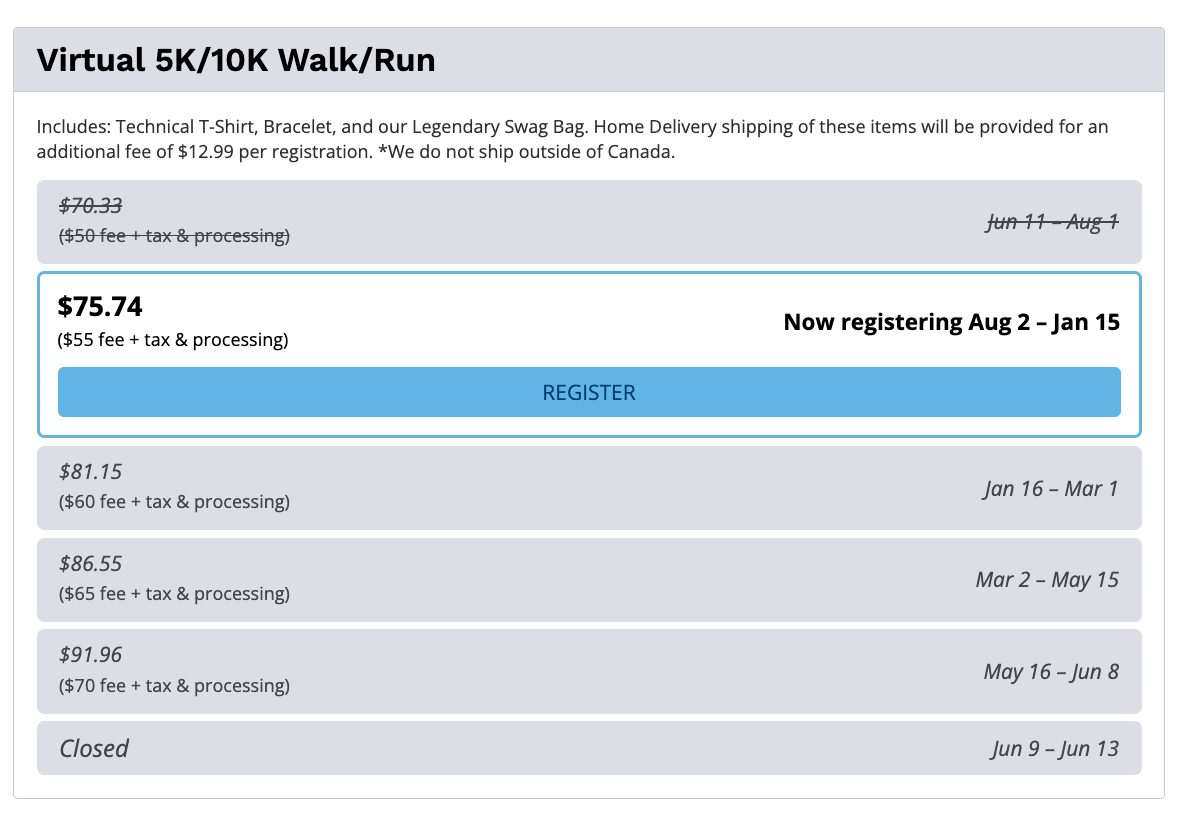Click the May 16 – Jun 8 date range
This screenshot has height=815, width=1182.
[1051, 672]
